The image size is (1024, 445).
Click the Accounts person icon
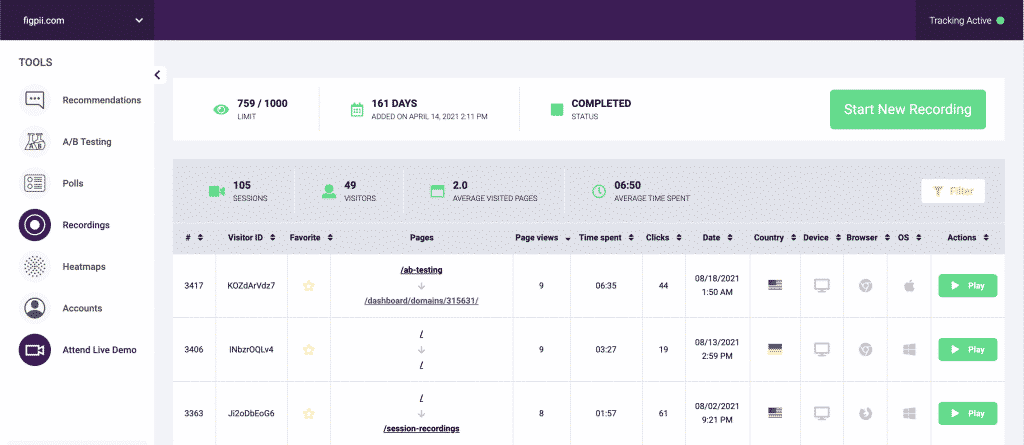[x=35, y=308]
